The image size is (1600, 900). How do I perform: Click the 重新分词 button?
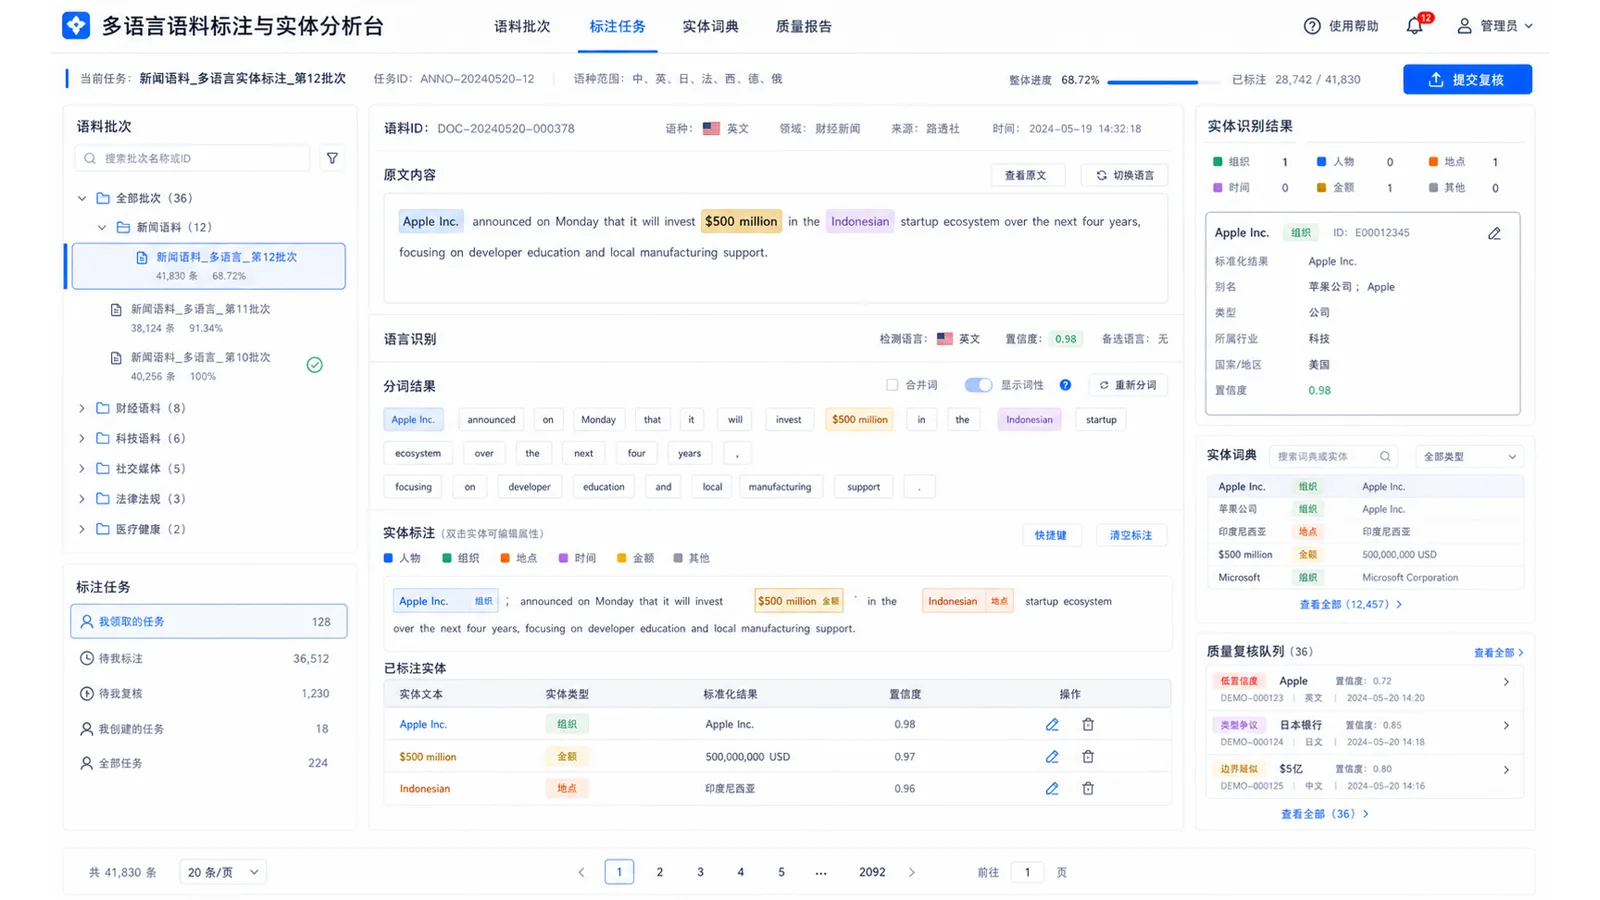[x=1127, y=385]
